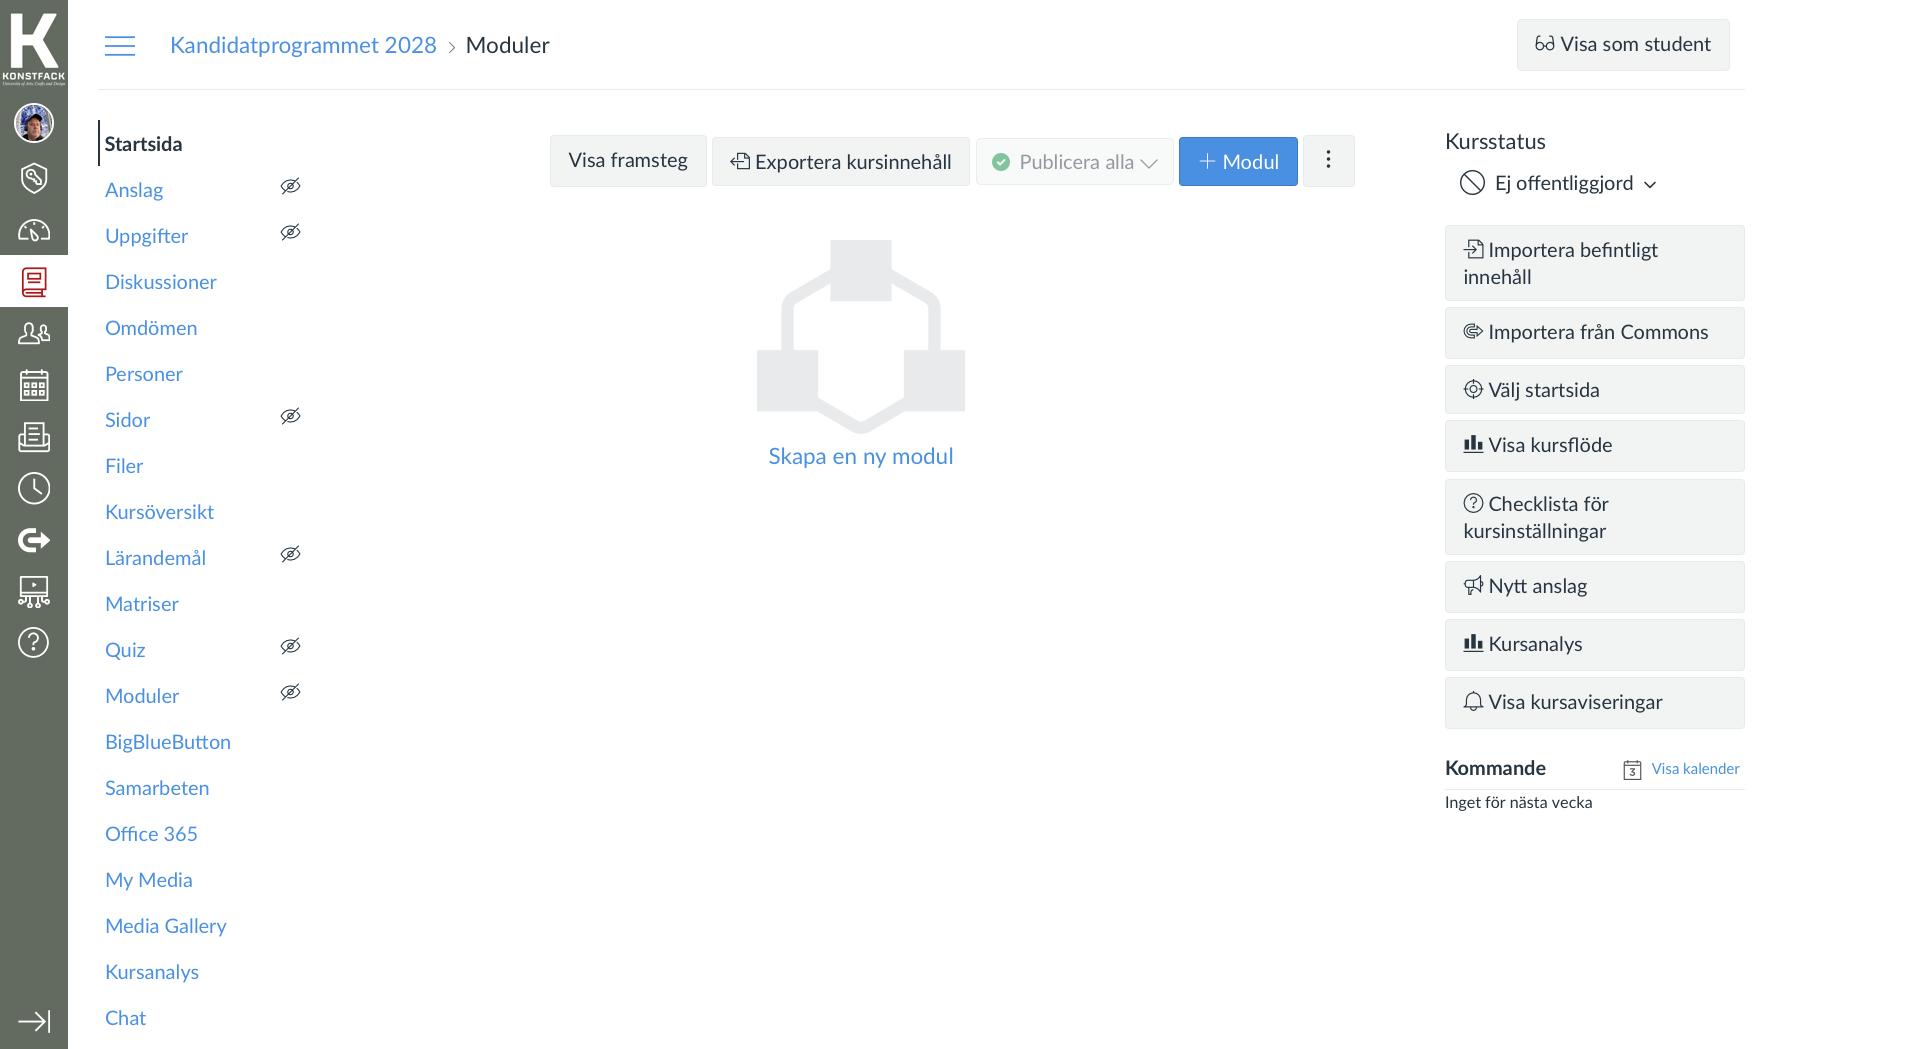Click the hidden eye icon next to Anslag

point(290,186)
